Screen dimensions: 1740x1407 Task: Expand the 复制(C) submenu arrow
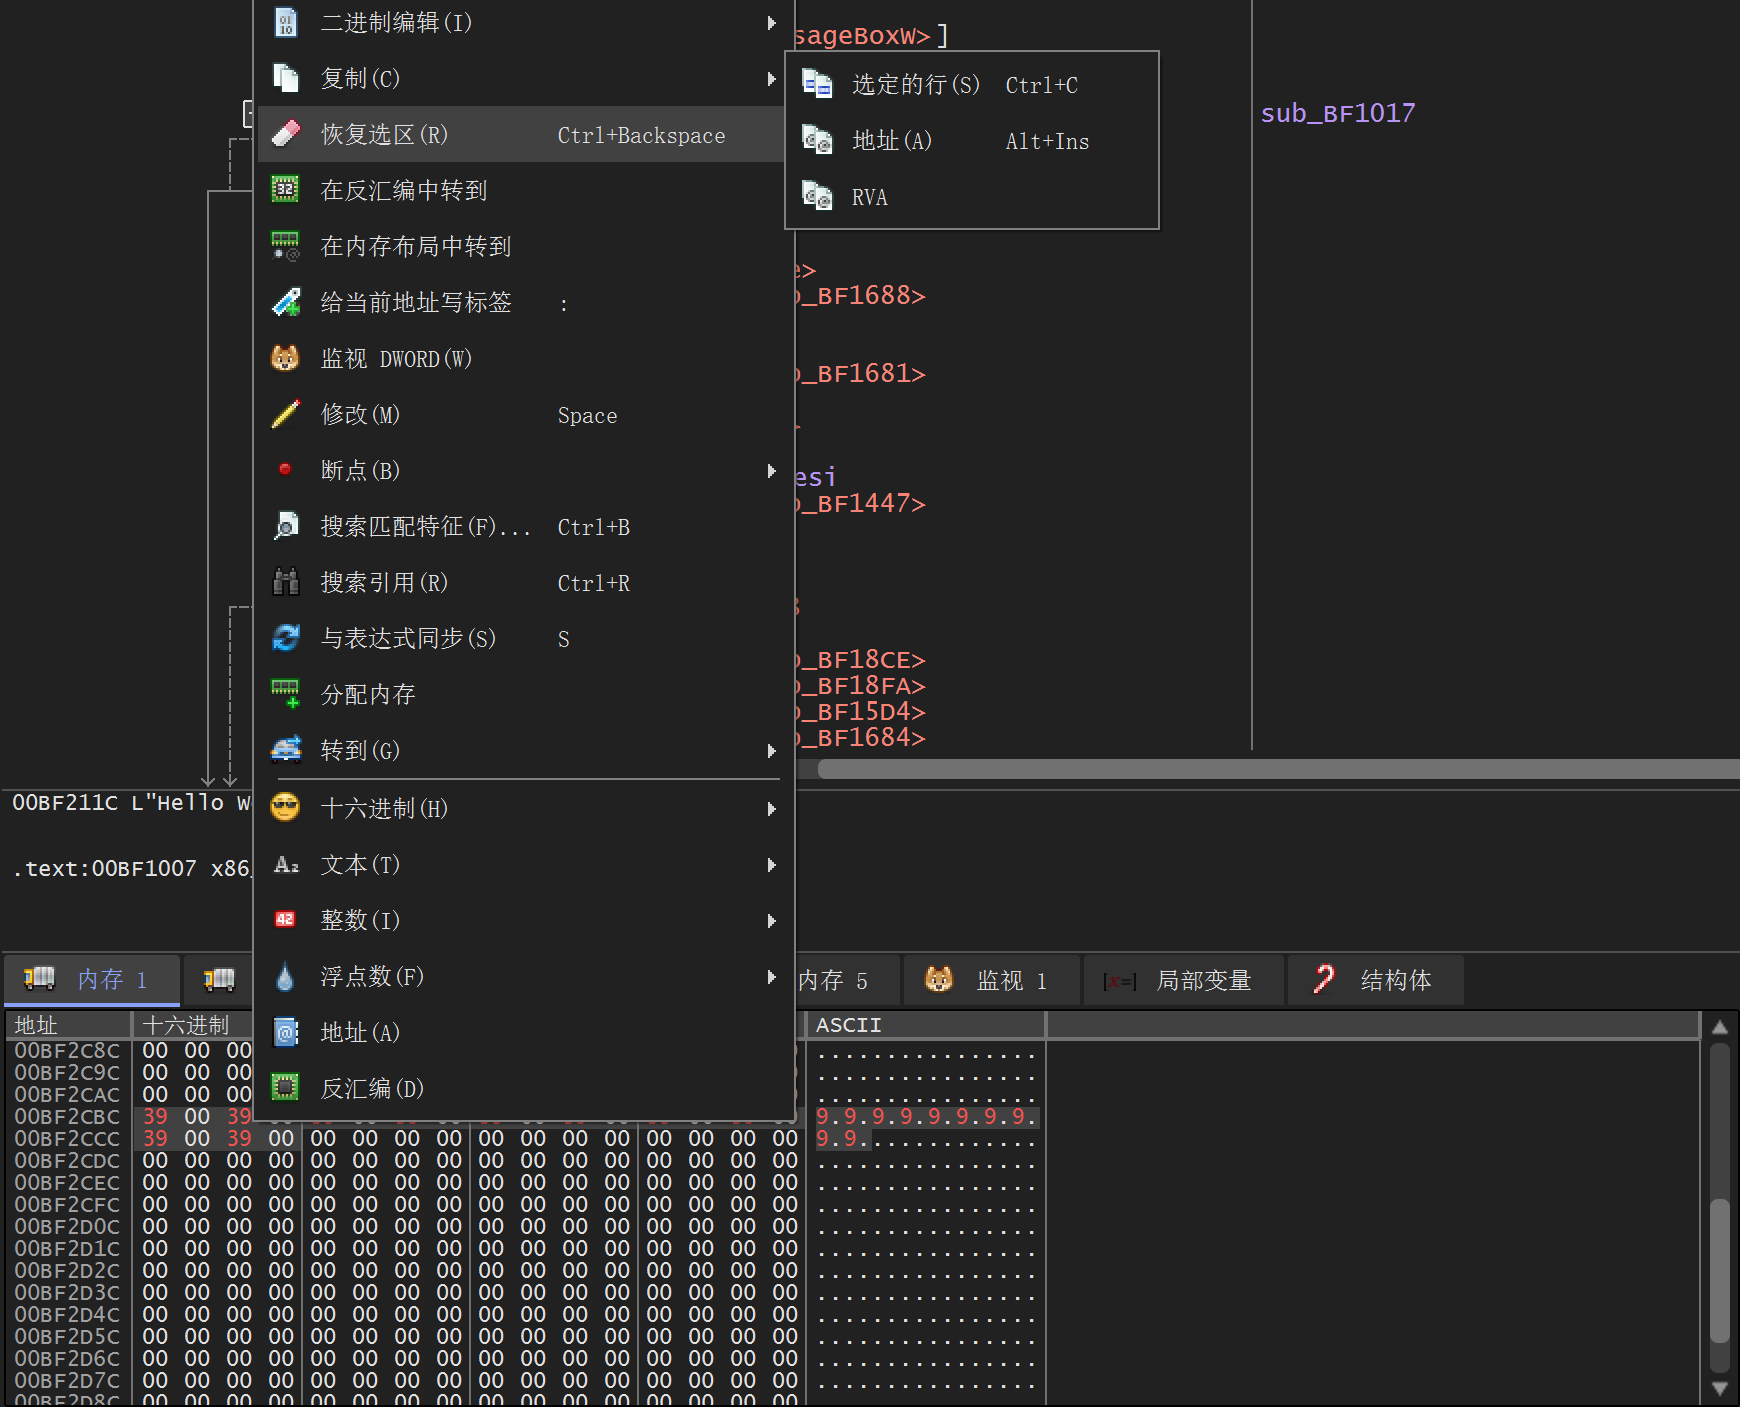coord(771,78)
